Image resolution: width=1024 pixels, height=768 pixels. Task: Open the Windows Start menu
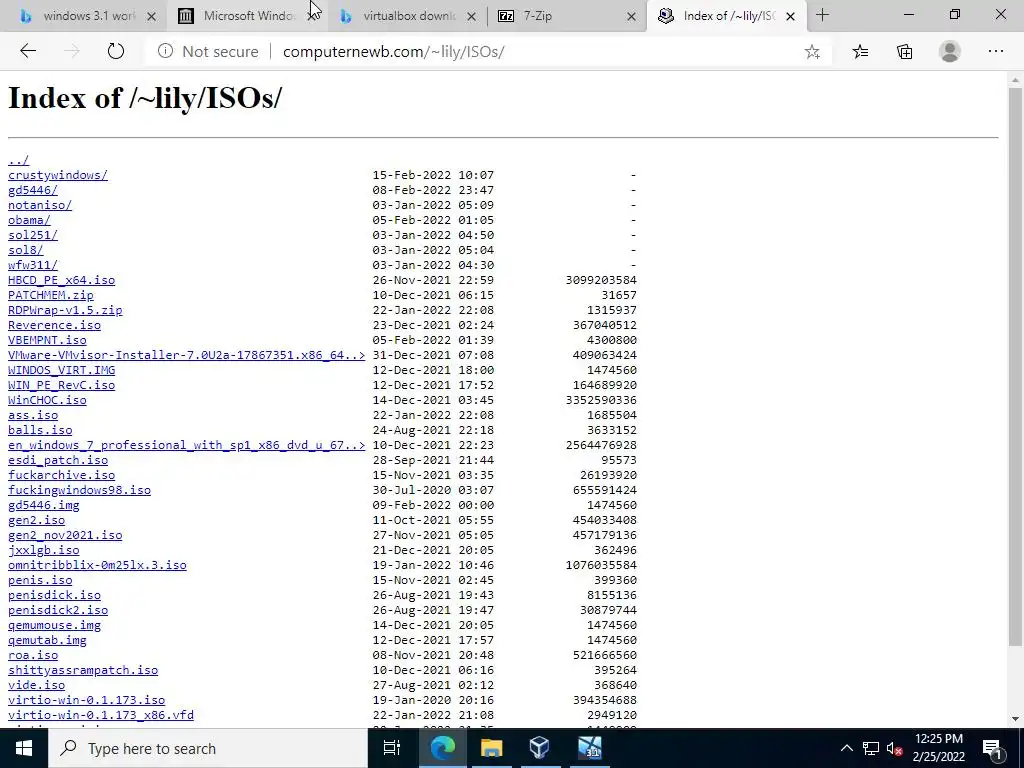(x=24, y=748)
